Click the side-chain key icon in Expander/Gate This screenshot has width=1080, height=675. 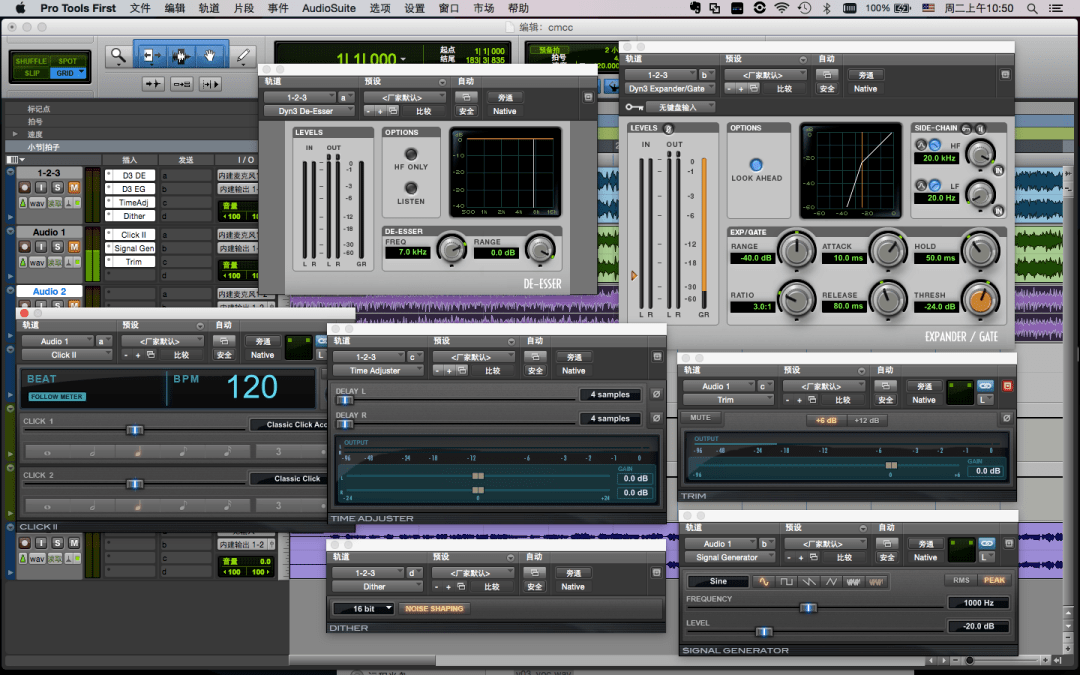(966, 129)
